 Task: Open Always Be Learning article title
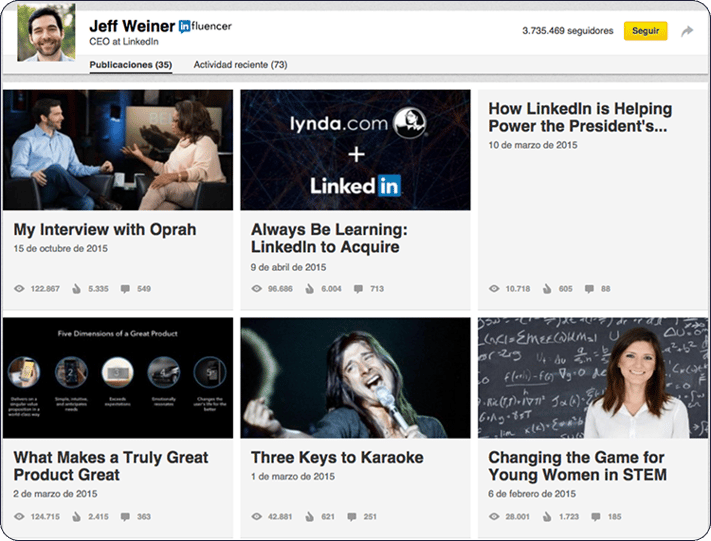coord(329,238)
